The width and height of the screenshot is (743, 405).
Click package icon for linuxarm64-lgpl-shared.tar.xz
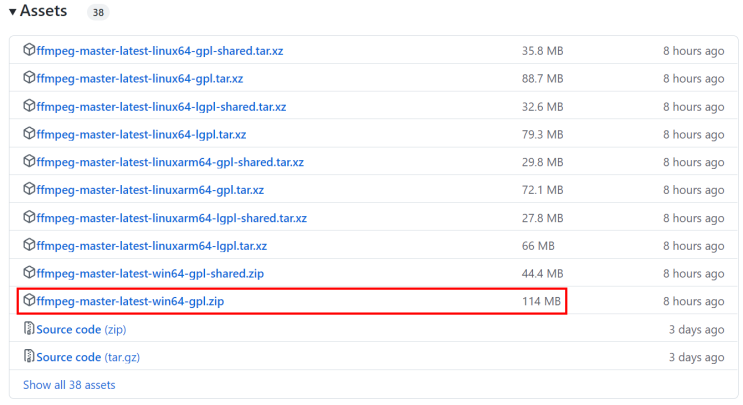[x=29, y=217]
